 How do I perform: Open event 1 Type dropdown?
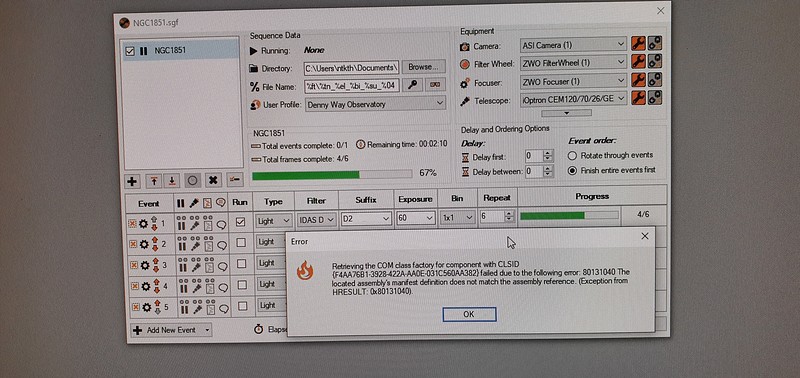coord(274,220)
